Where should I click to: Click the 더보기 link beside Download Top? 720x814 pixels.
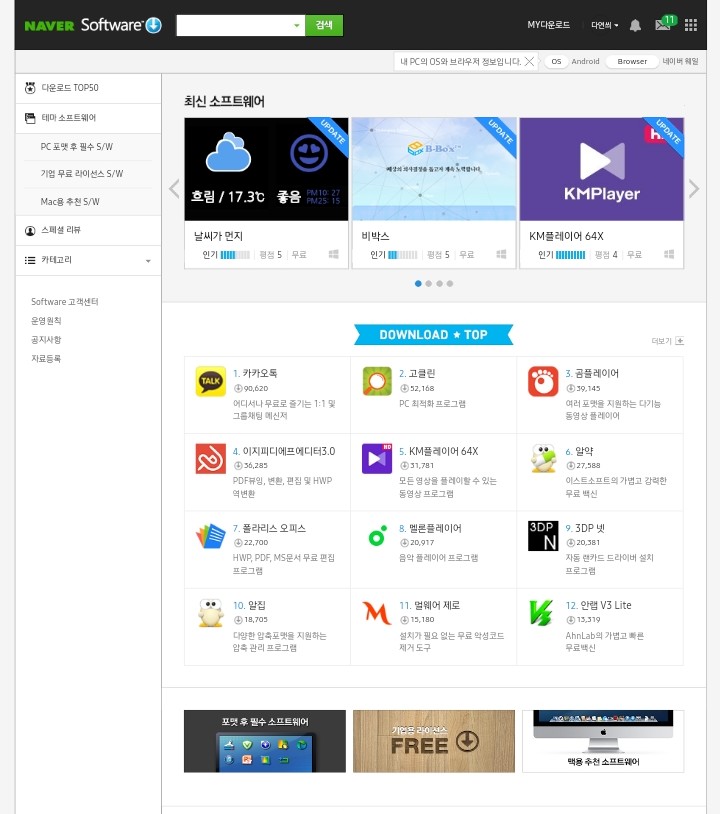pyautogui.click(x=667, y=341)
